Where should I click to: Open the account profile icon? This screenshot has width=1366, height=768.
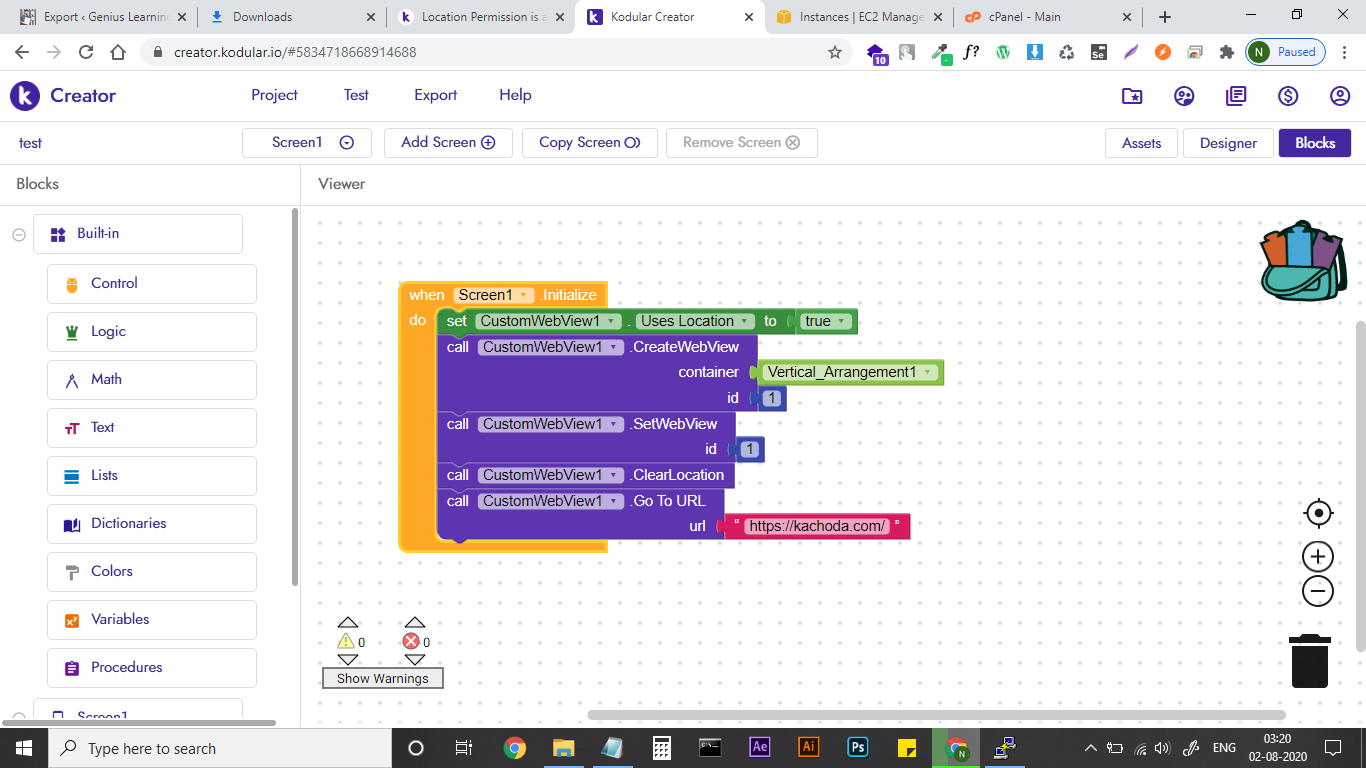click(1340, 96)
